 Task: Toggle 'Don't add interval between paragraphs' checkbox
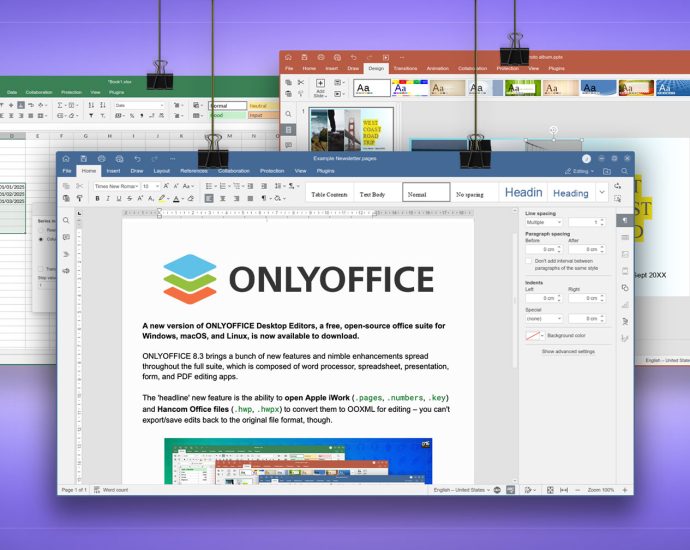pos(529,261)
